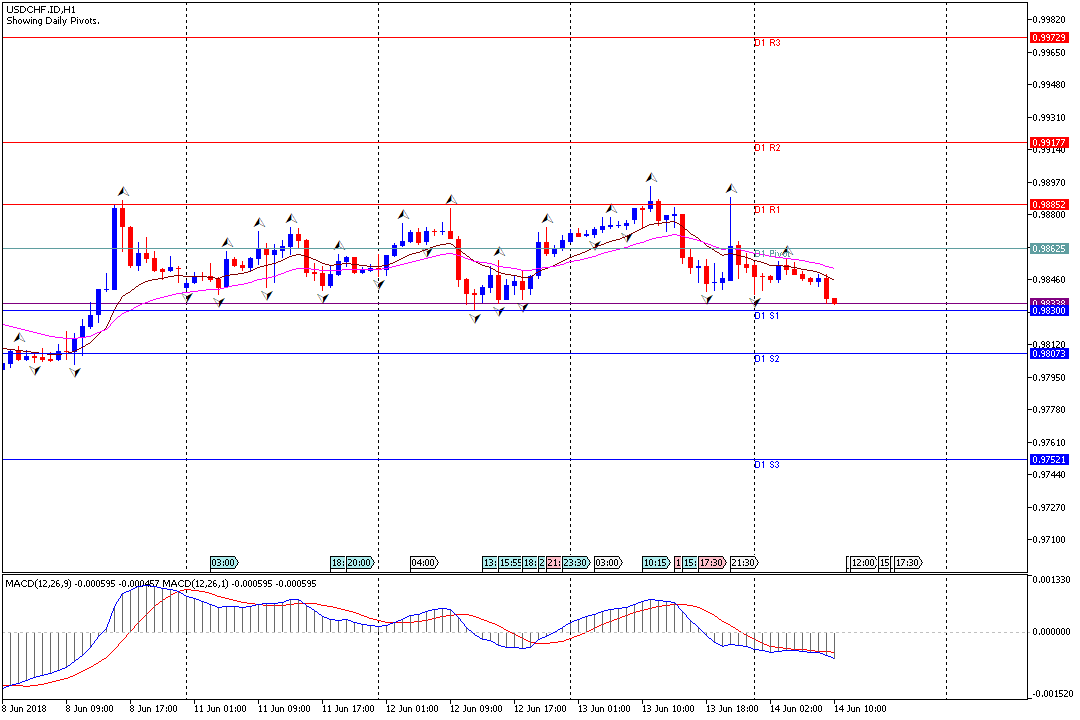Click the 0.97950 price axis value
Screen dimensions: 1080x720
(x=1050, y=378)
